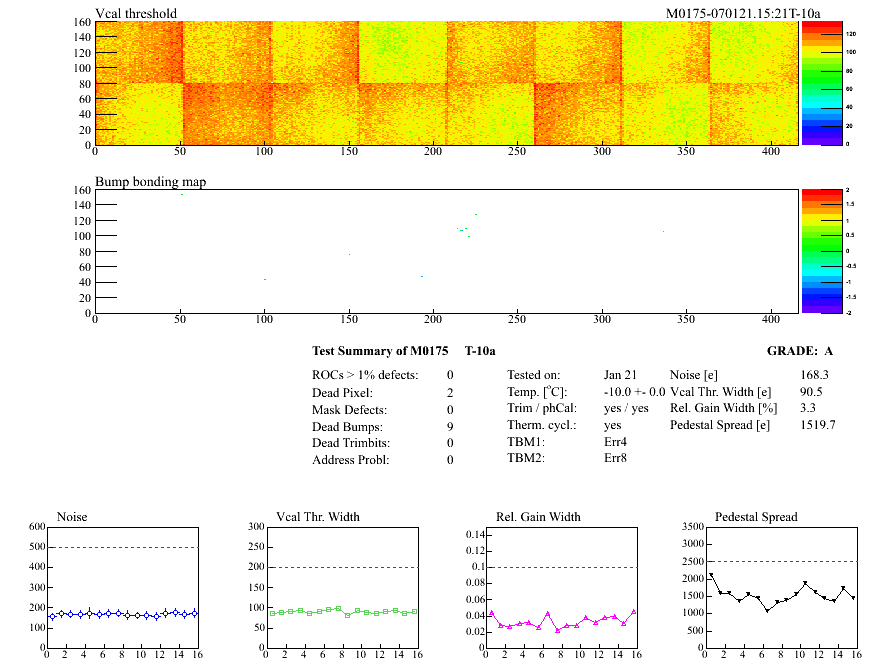Click the Bump bonding map color scale
This screenshot has height=672, width=896.
pos(821,251)
